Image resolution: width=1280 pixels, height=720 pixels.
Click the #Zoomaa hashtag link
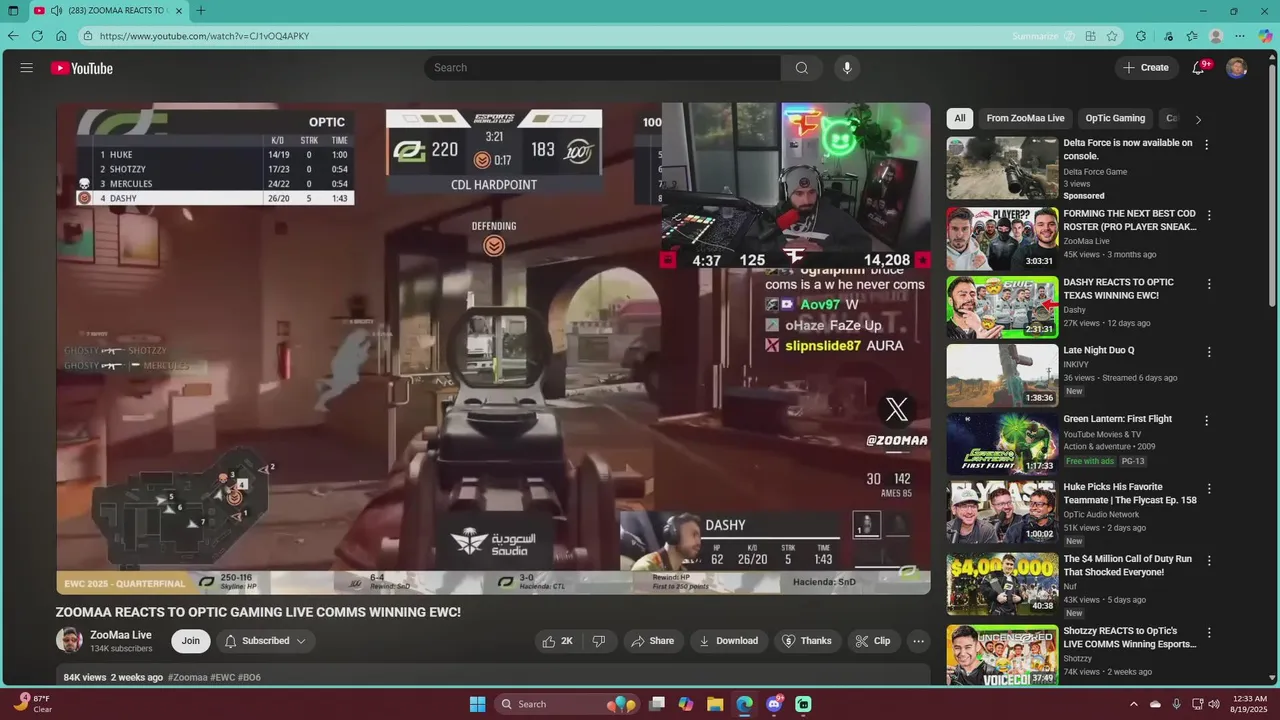point(188,677)
